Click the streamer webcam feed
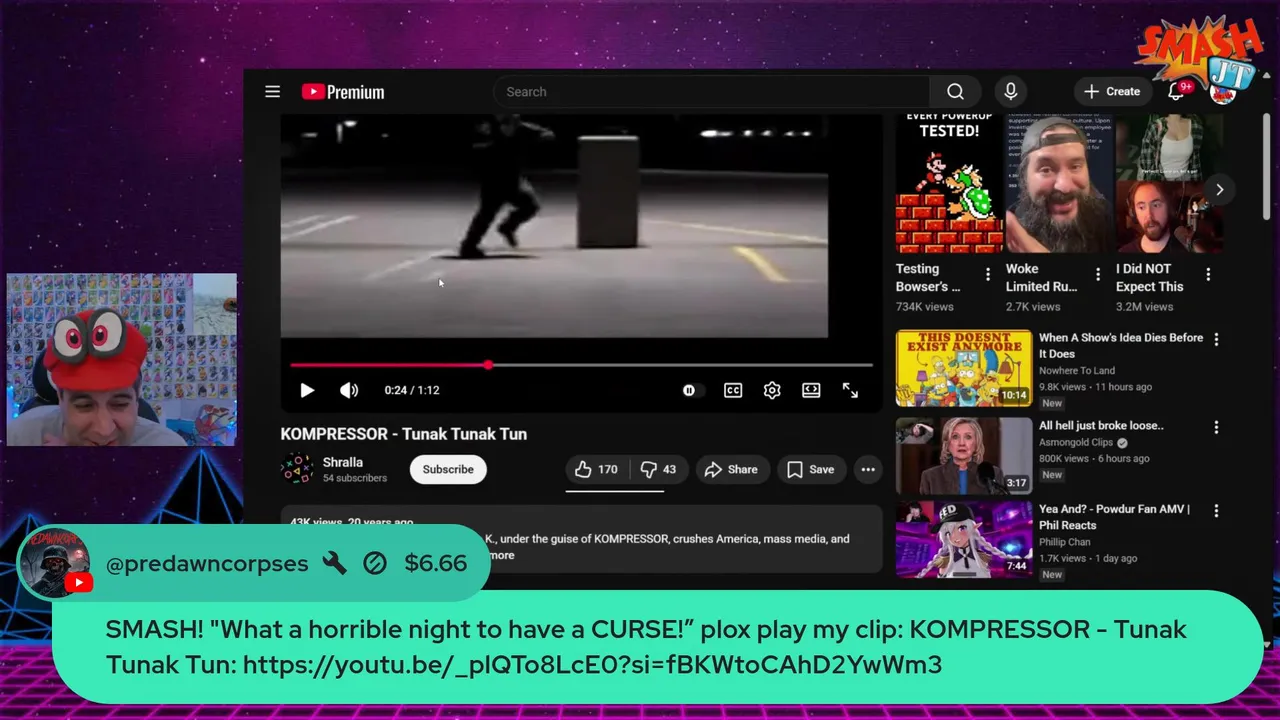1280x720 pixels. point(122,360)
